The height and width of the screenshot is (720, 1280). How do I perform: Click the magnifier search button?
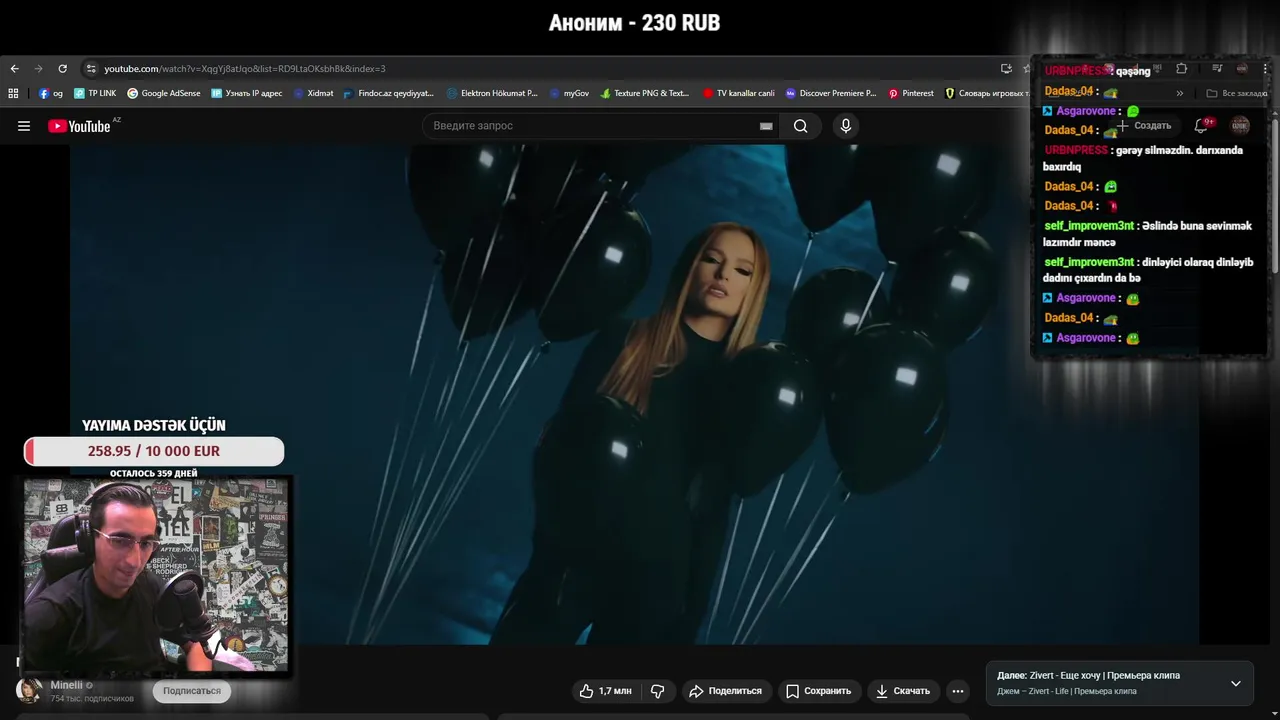point(800,126)
